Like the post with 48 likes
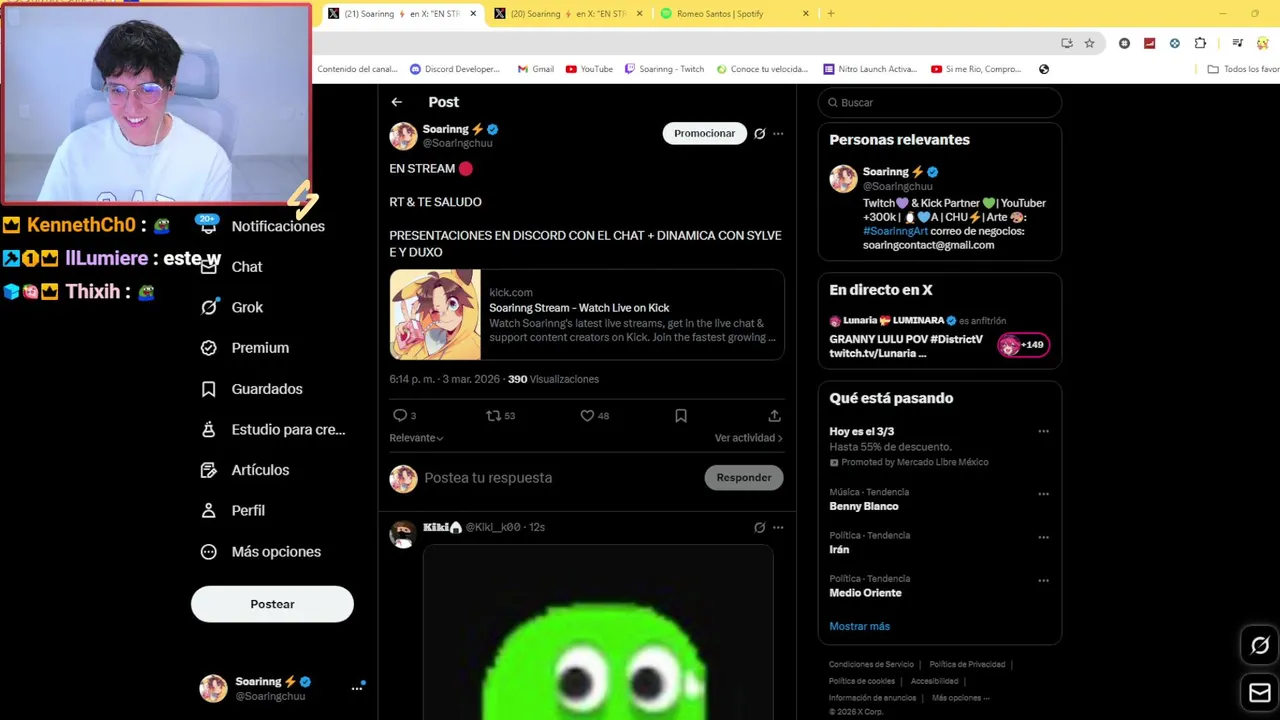1280x720 pixels. point(587,415)
